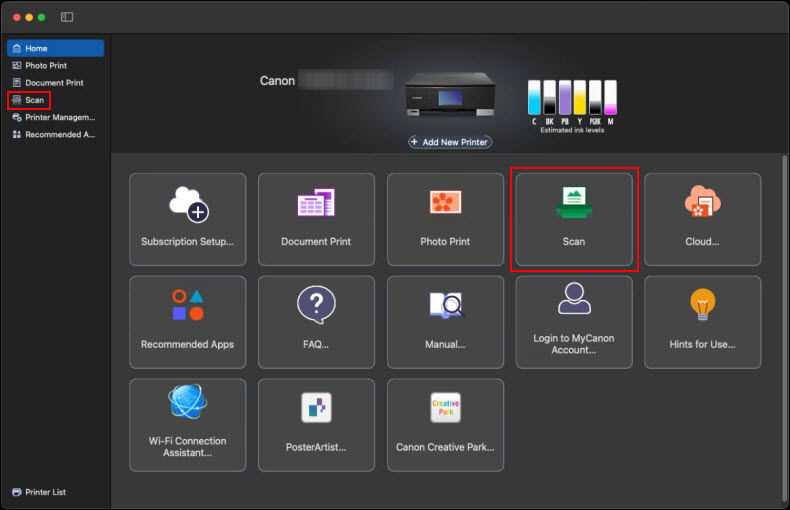Open the Subscription Setup cloud tile
The image size is (790, 510).
[x=187, y=219]
